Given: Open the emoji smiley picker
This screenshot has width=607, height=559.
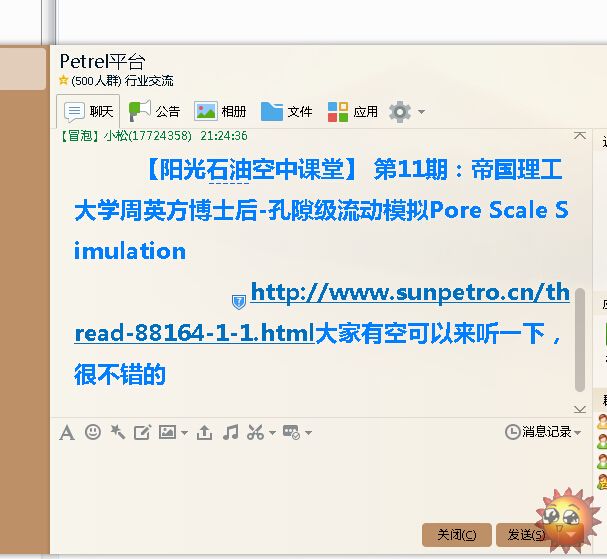Looking at the screenshot, I should coord(93,432).
